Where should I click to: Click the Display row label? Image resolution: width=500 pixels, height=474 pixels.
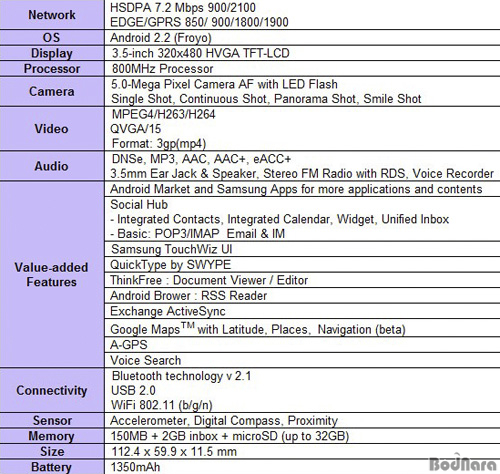point(52,53)
